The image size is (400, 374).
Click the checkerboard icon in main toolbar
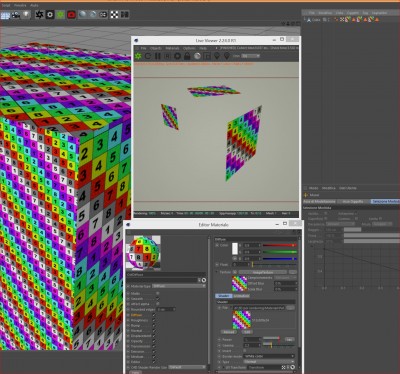(114, 15)
